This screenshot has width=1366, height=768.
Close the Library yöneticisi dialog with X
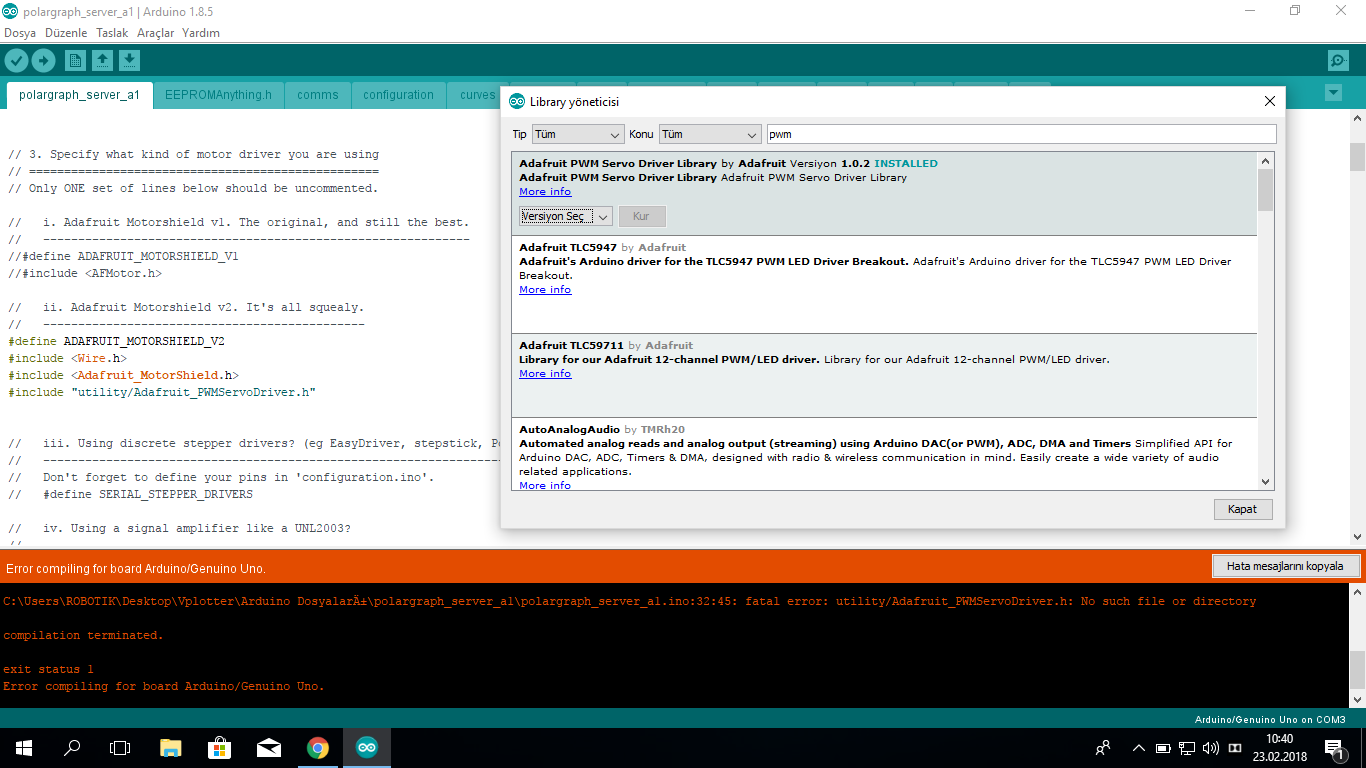click(x=1270, y=101)
